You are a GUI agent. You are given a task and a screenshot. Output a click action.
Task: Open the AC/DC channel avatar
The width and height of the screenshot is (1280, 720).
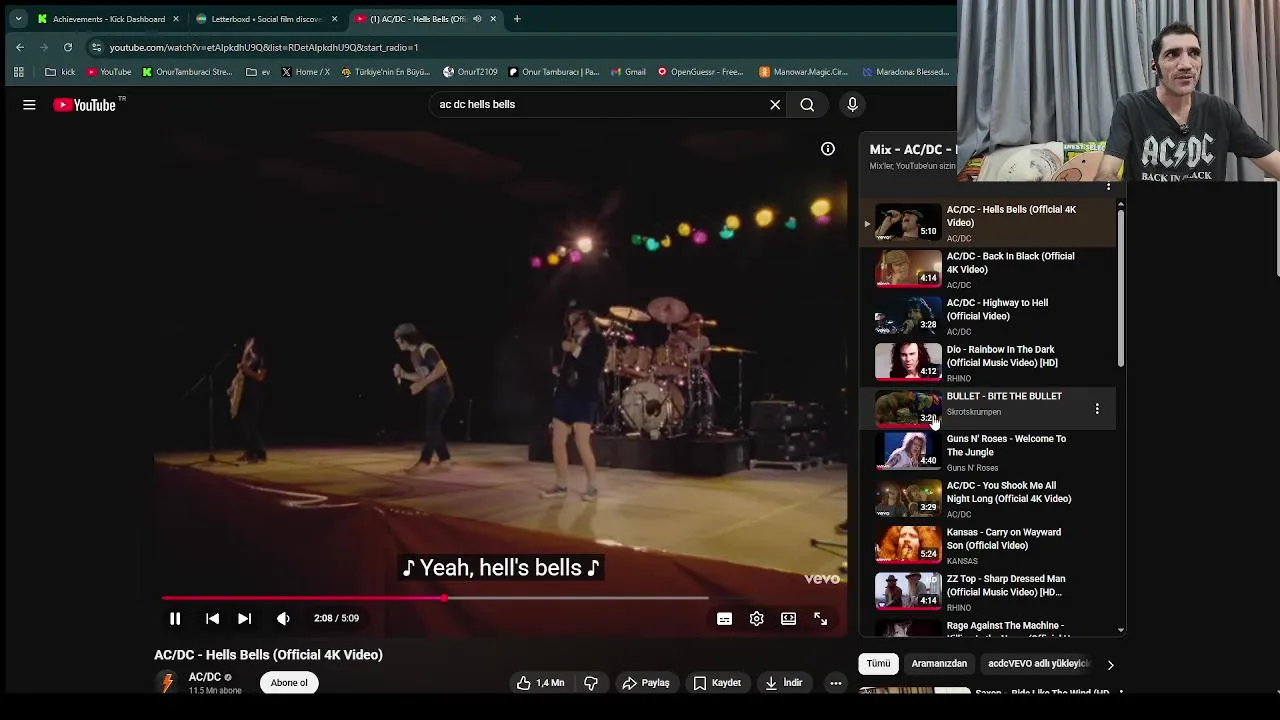pyautogui.click(x=167, y=683)
